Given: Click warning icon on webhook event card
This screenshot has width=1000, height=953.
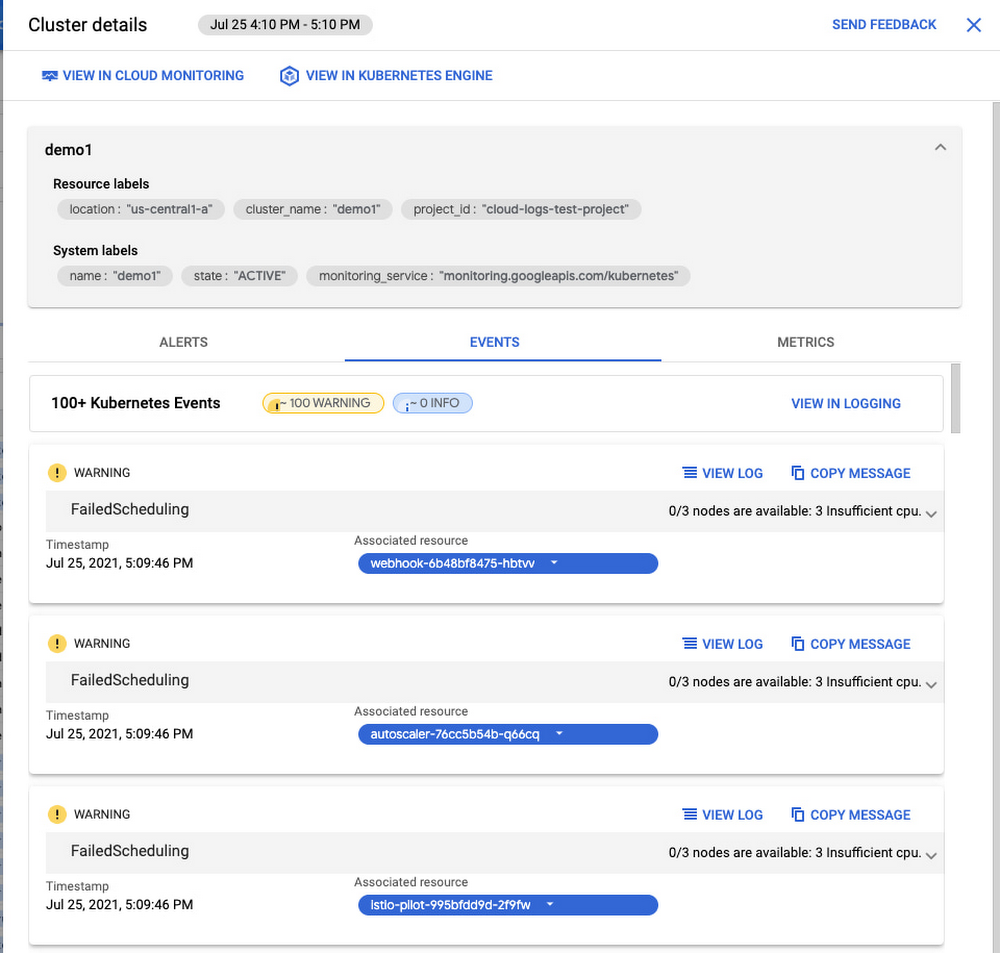Looking at the screenshot, I should click(57, 473).
